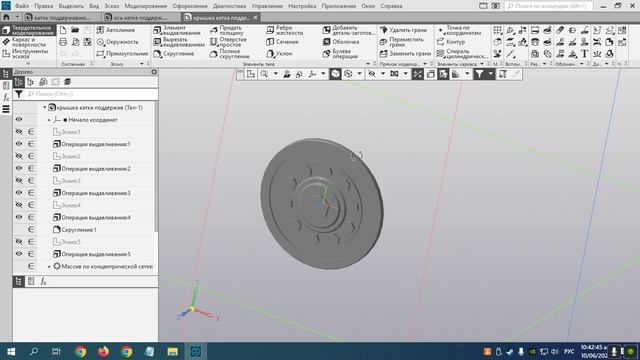The width and height of the screenshot is (640, 360).
Task: Select the Сечение section tool
Action: (x=282, y=42)
